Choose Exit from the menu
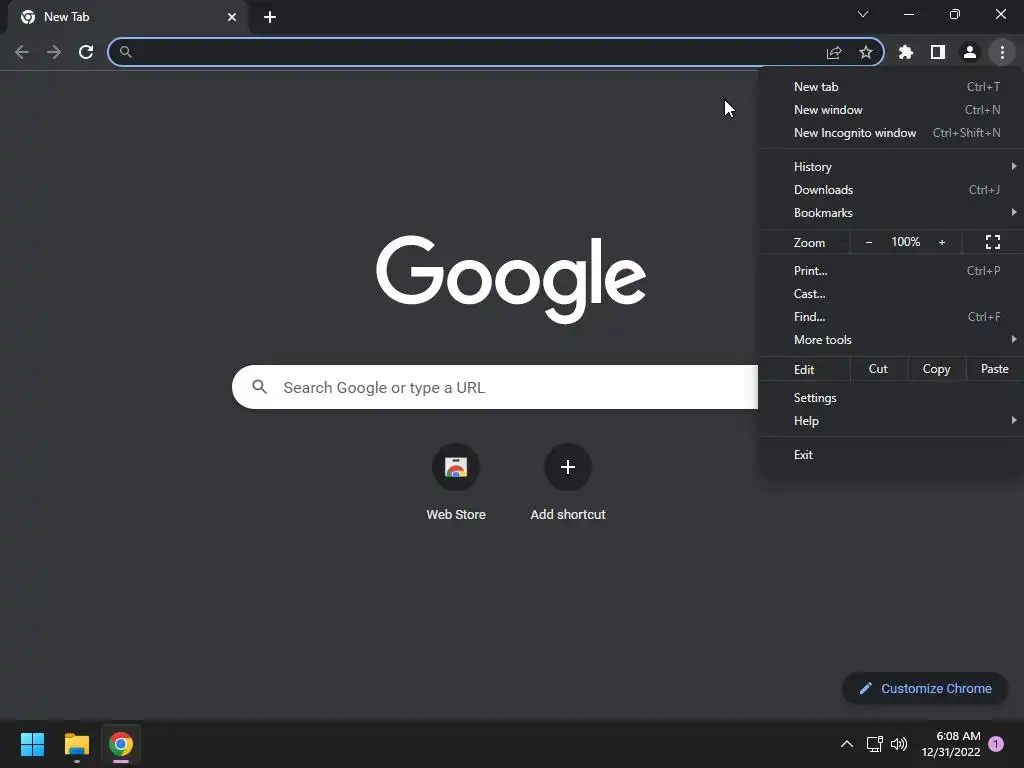Screen dimensions: 1024x768 891,455
